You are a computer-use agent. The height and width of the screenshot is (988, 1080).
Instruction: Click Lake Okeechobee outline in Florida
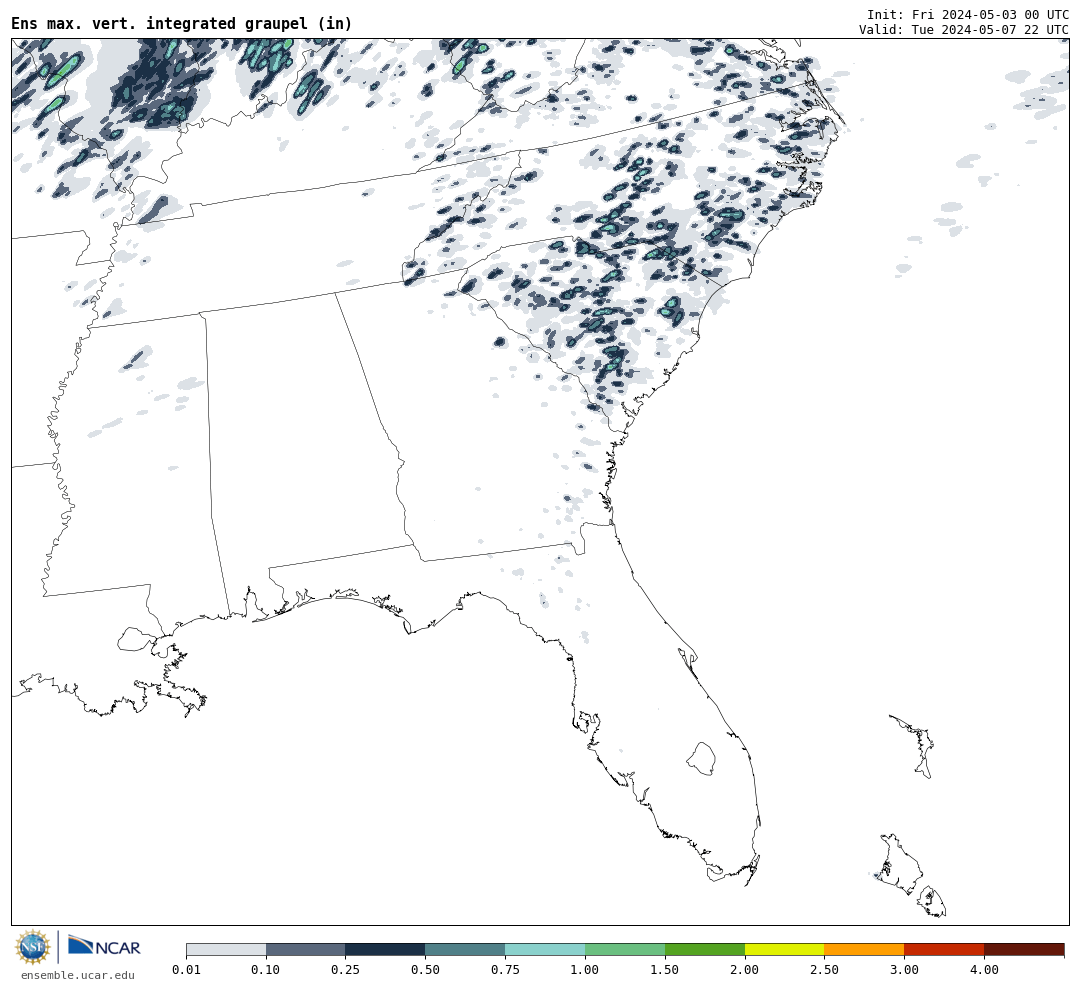(702, 759)
